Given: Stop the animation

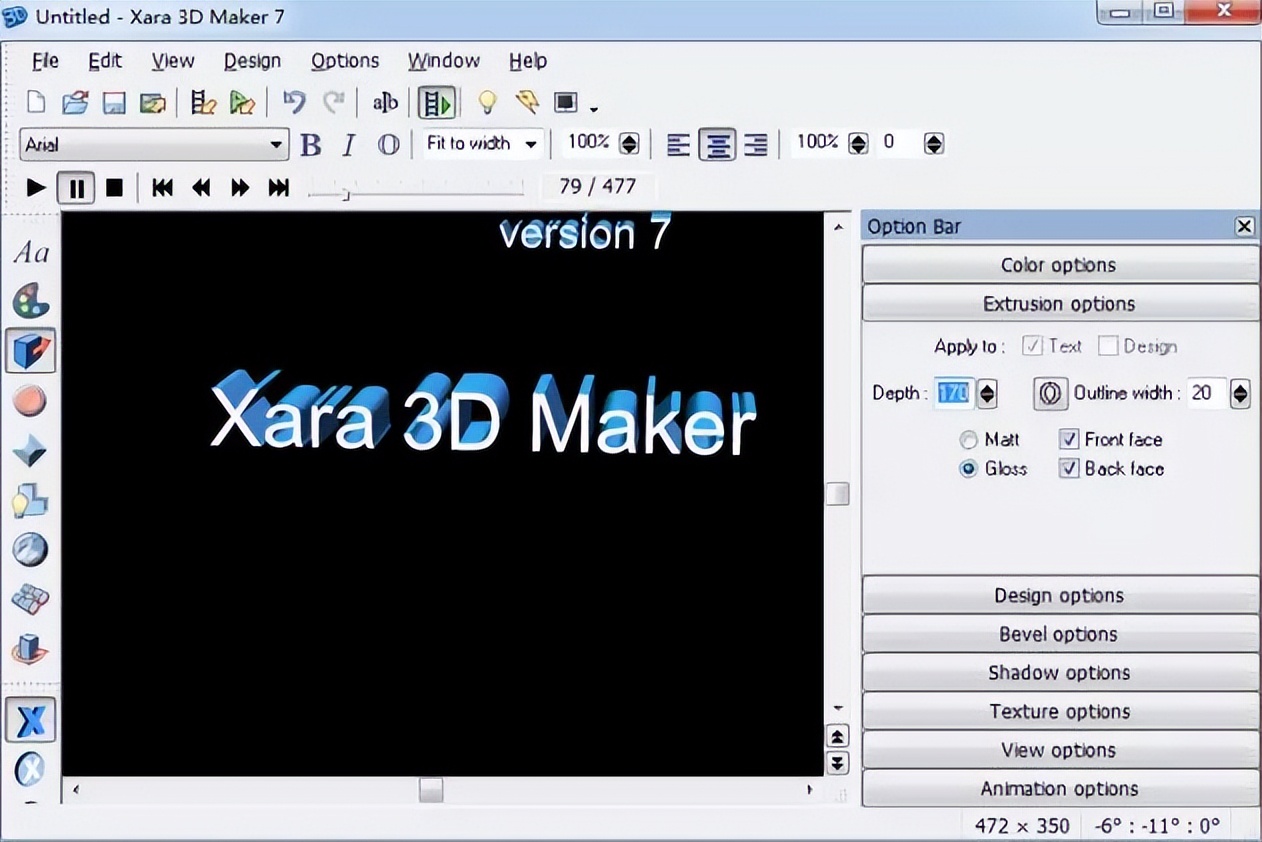Looking at the screenshot, I should 114,187.
